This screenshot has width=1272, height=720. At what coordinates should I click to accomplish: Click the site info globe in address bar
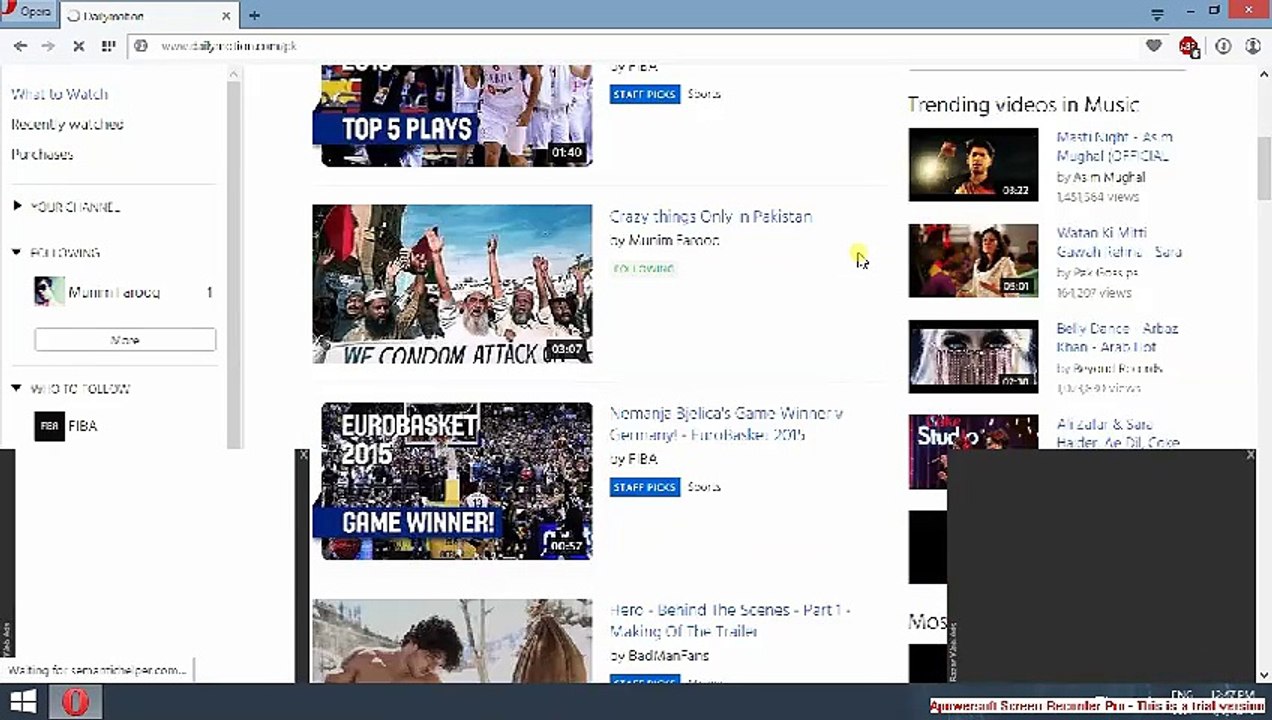[141, 46]
